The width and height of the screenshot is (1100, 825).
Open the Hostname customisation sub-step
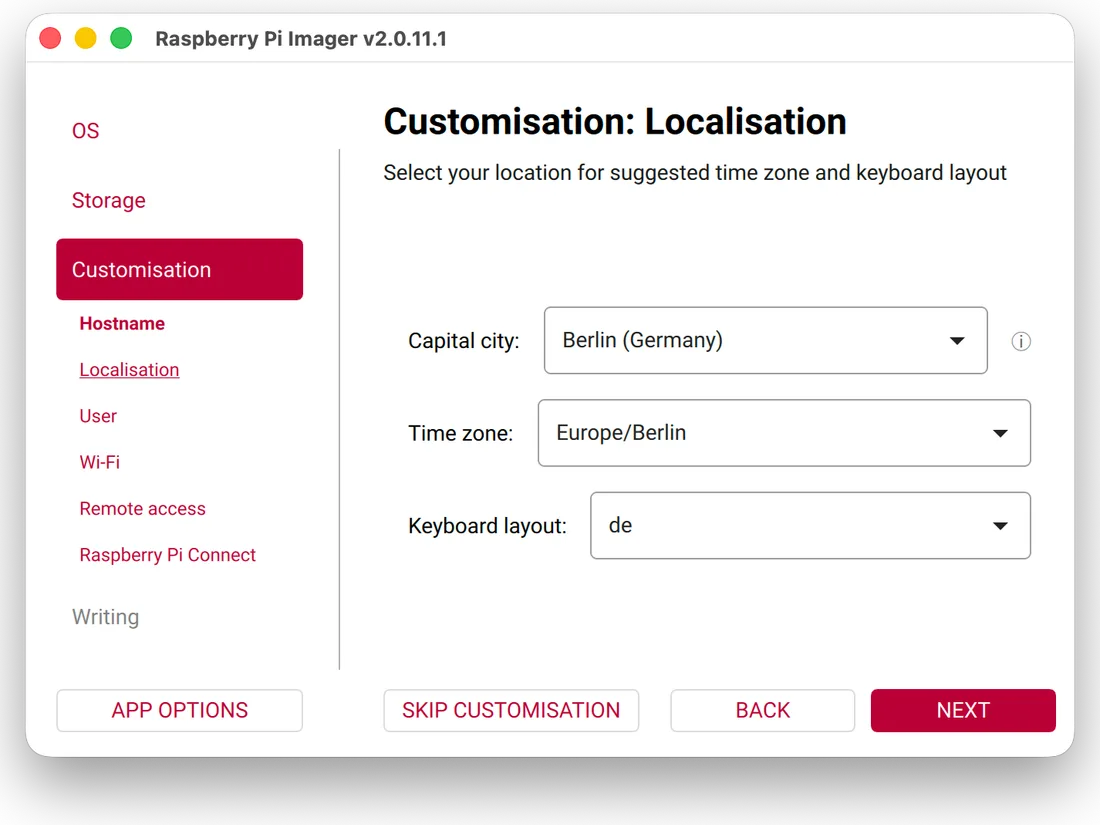(122, 323)
